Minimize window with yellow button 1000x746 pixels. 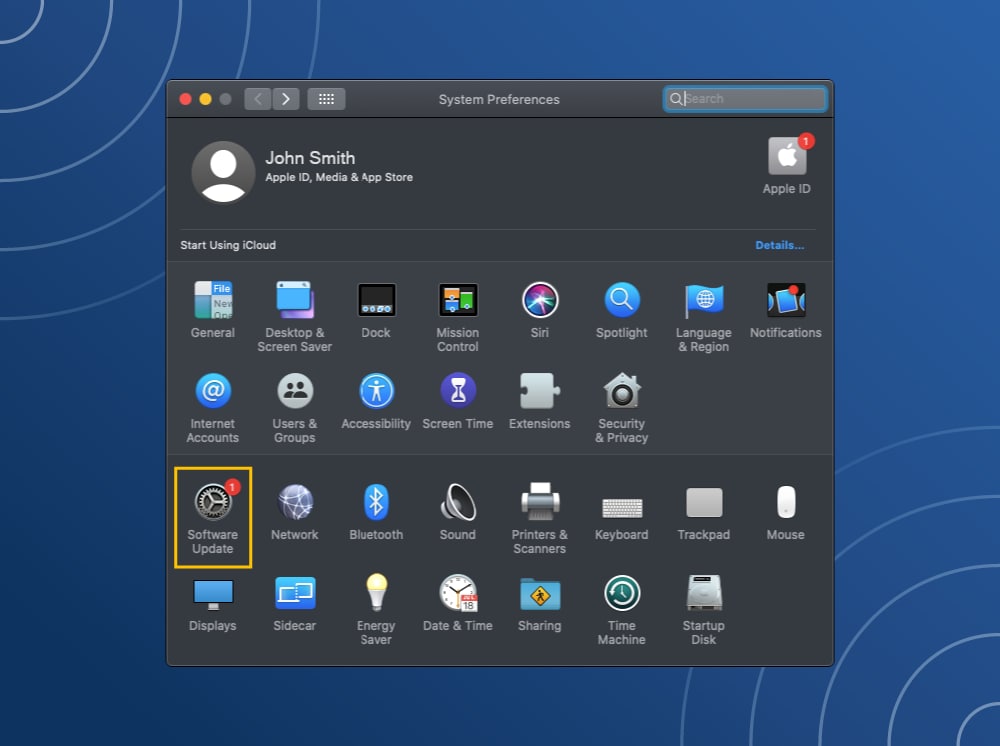coord(205,99)
